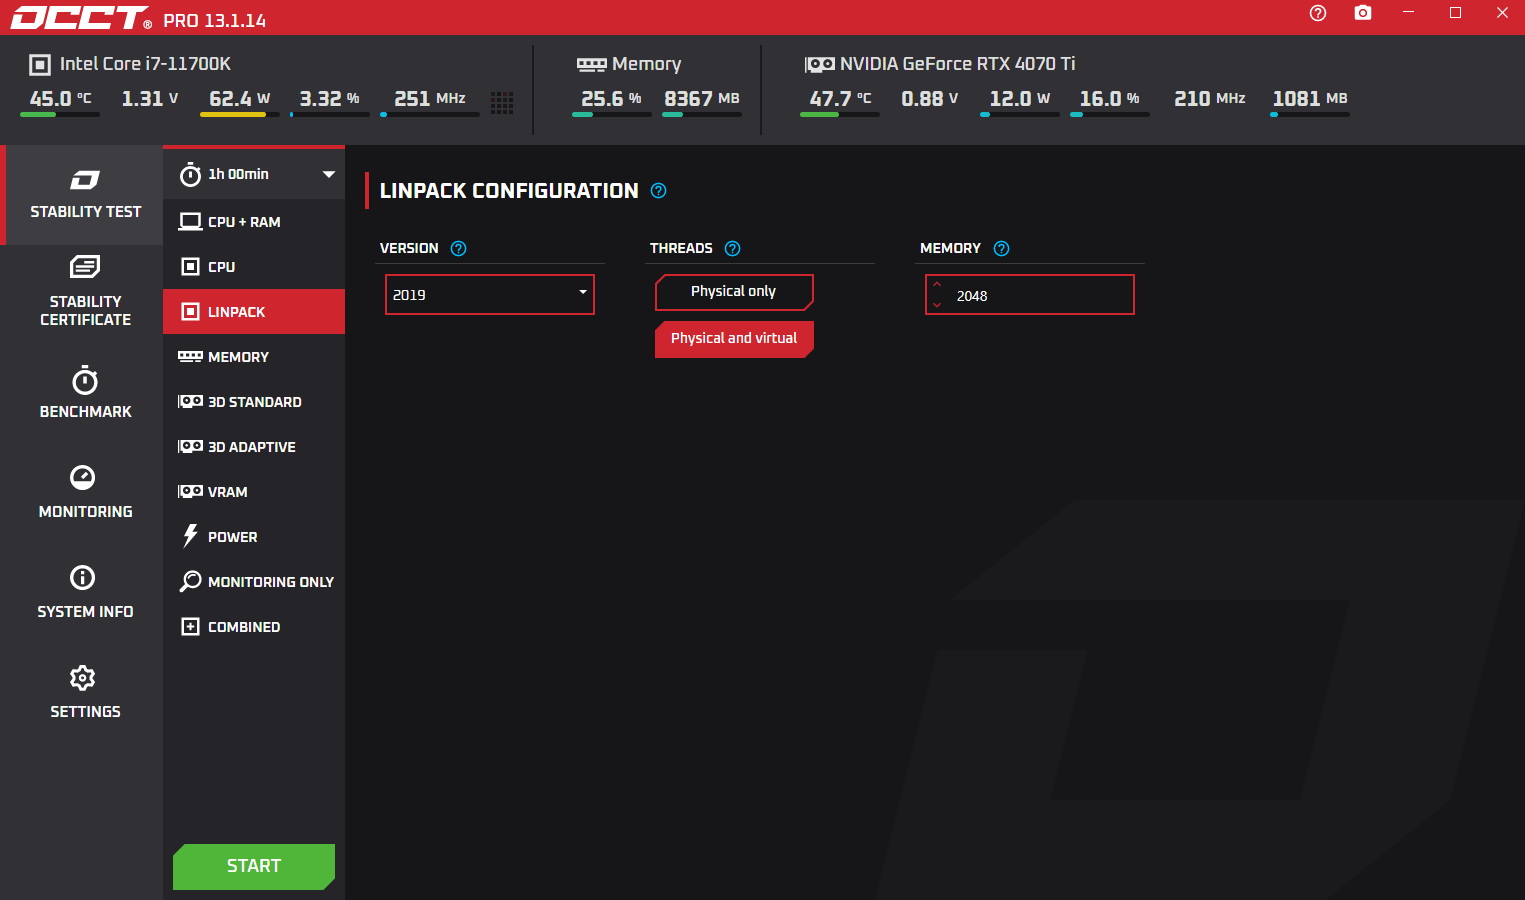Click the stopwatch icon beside 1h 00min
The height and width of the screenshot is (900, 1525).
[190, 175]
